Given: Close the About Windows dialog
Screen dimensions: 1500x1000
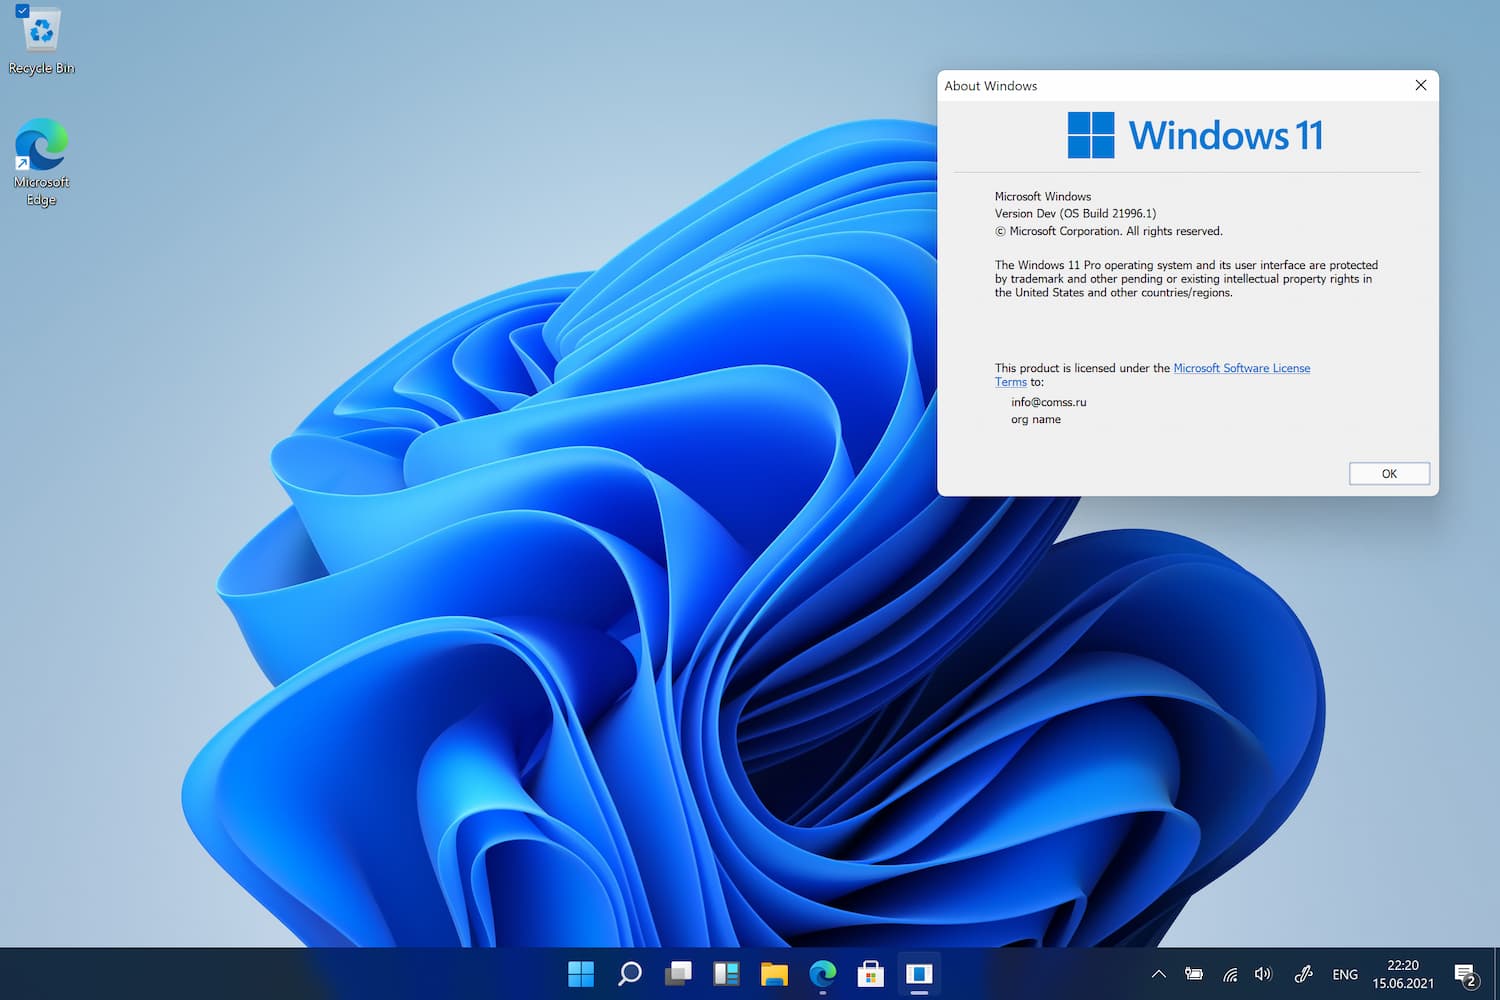Looking at the screenshot, I should [x=1420, y=85].
